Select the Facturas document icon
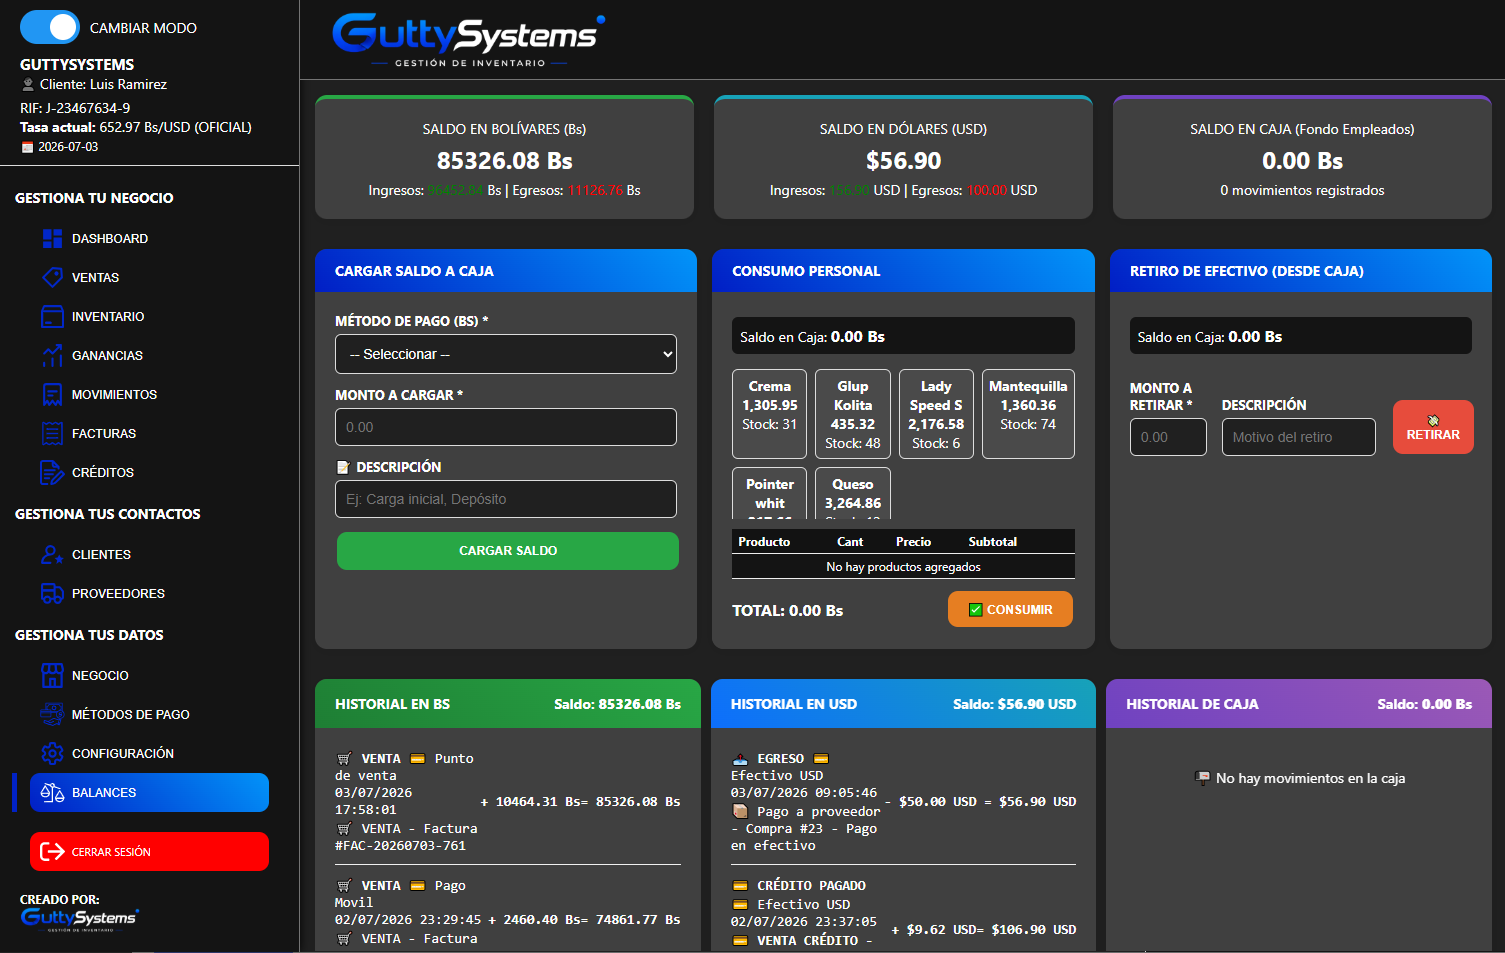Image resolution: width=1505 pixels, height=953 pixels. tap(52, 433)
